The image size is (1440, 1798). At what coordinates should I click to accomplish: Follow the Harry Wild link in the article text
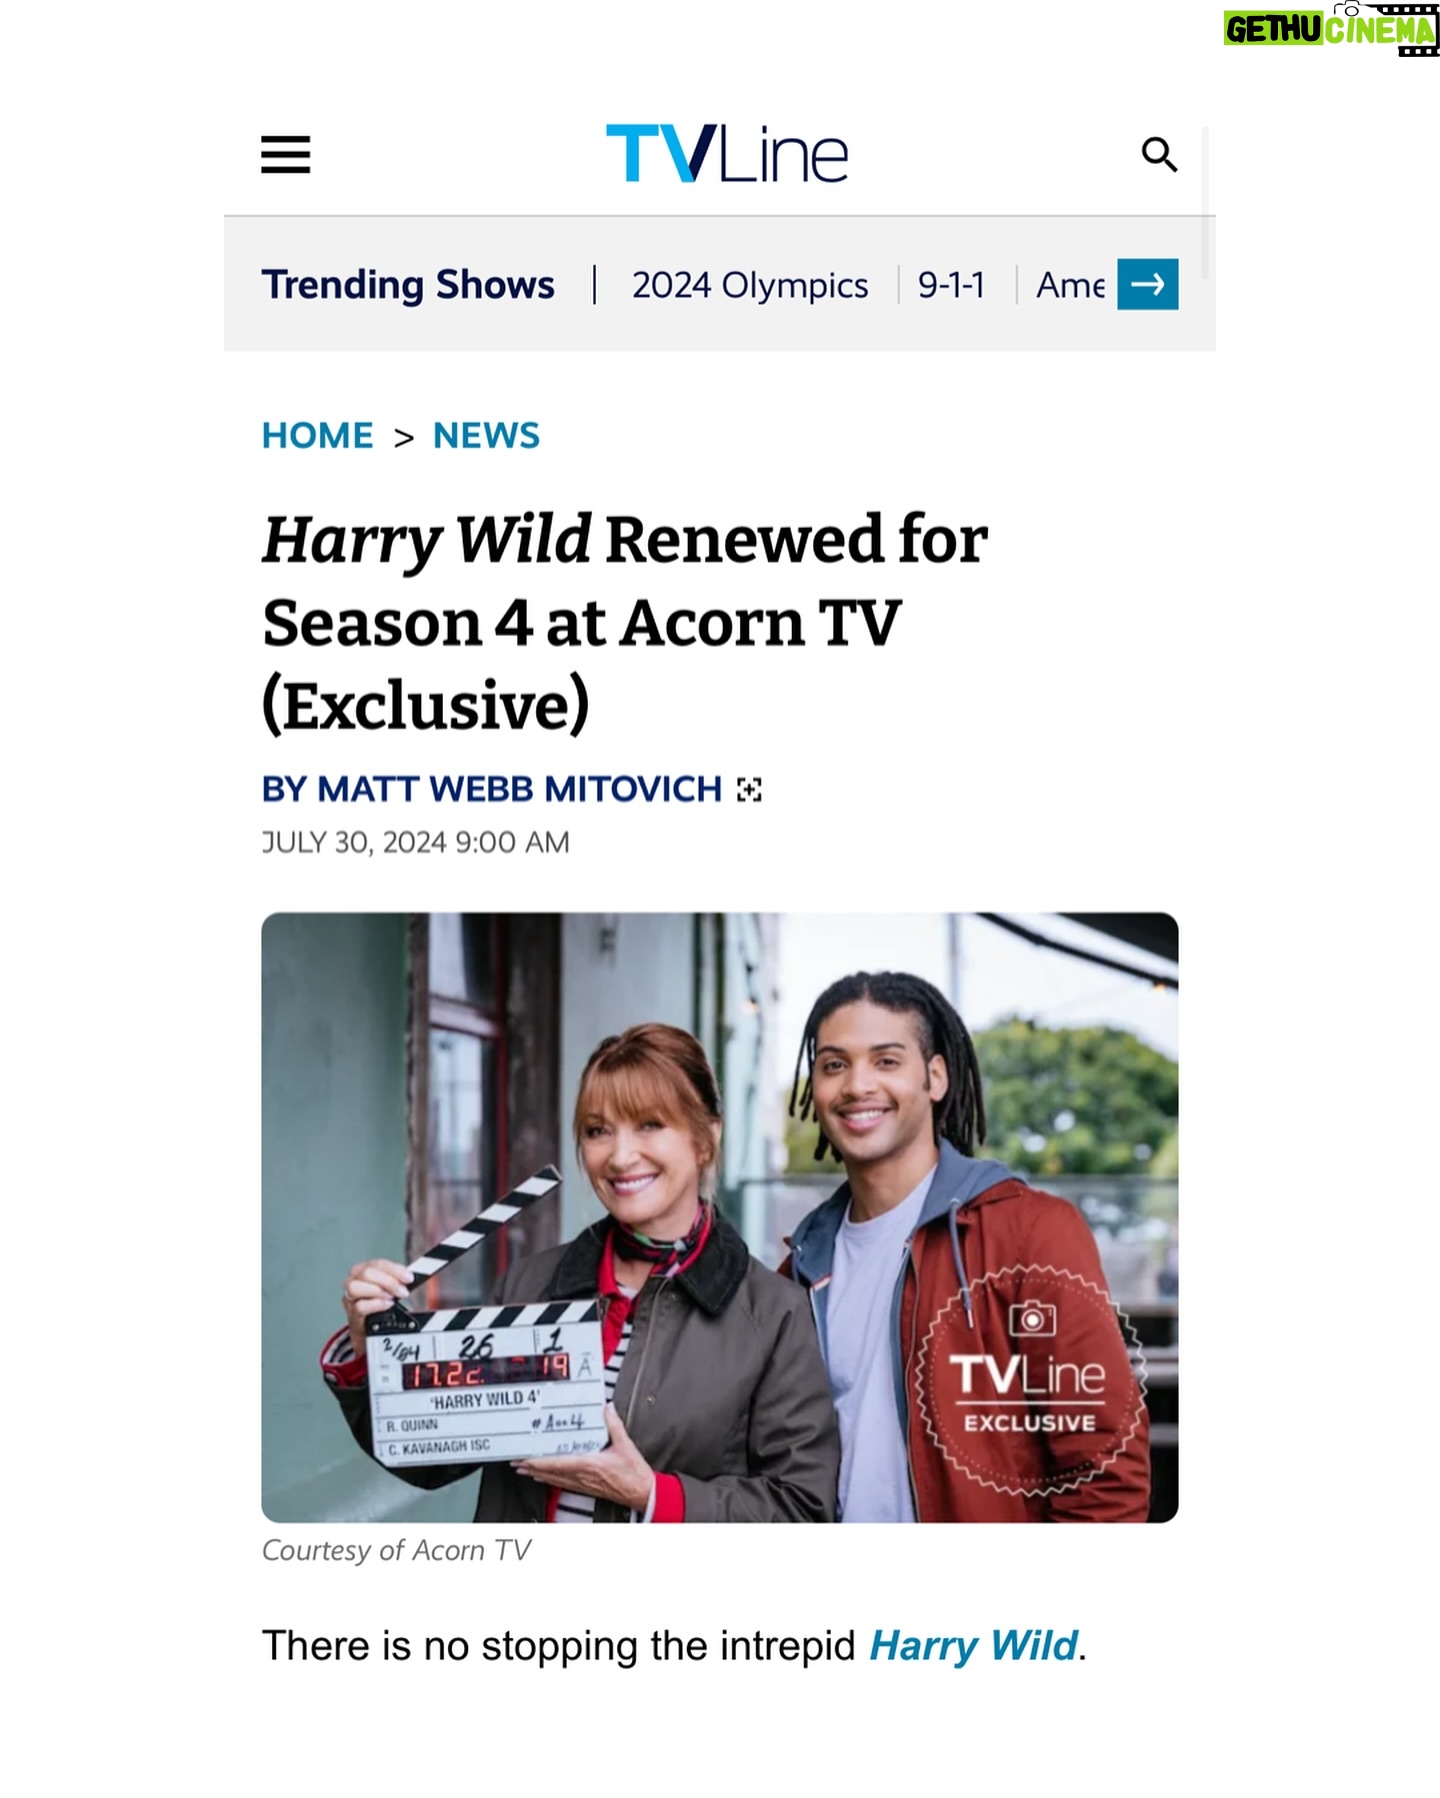click(973, 1645)
